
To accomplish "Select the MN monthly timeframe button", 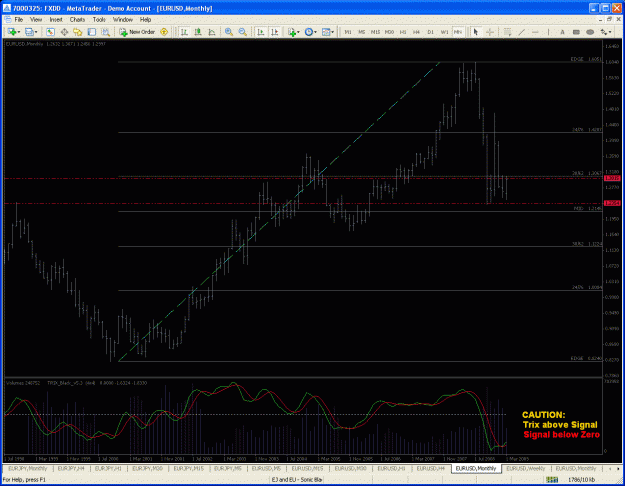I will (458, 32).
